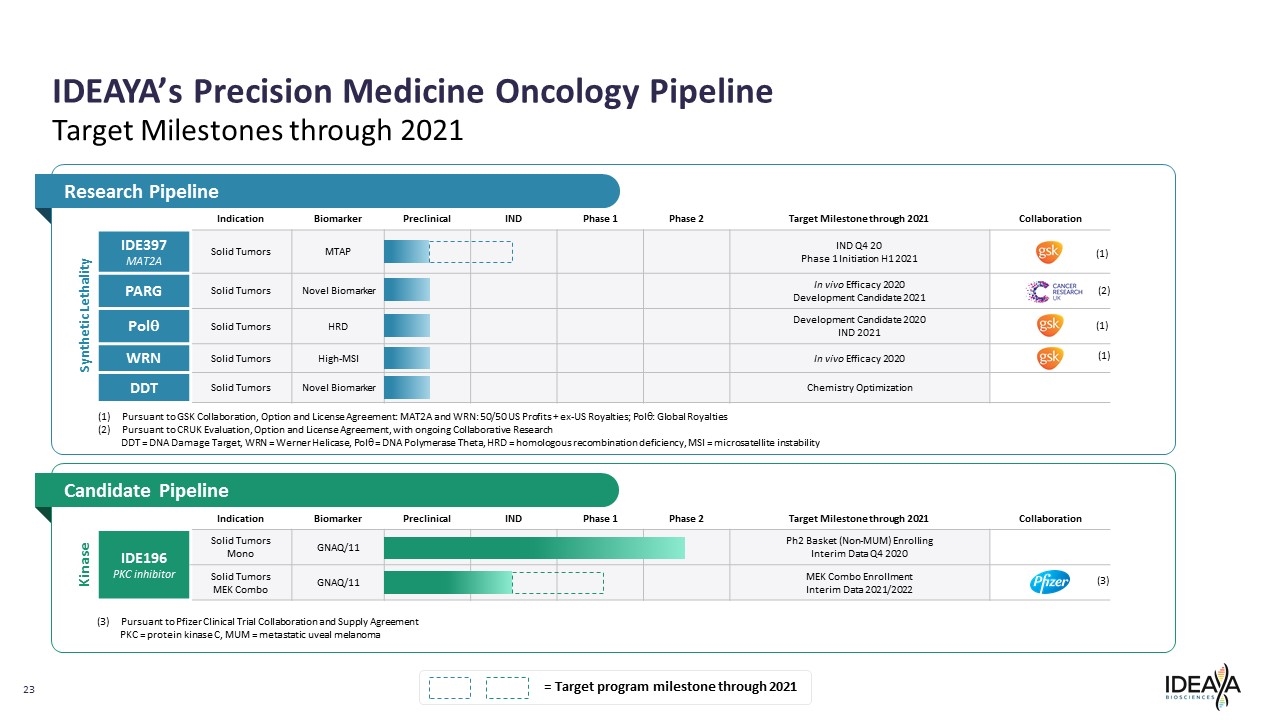Click the IDE196 Mono long progress bar
The width and height of the screenshot is (1280, 720).
tap(535, 548)
